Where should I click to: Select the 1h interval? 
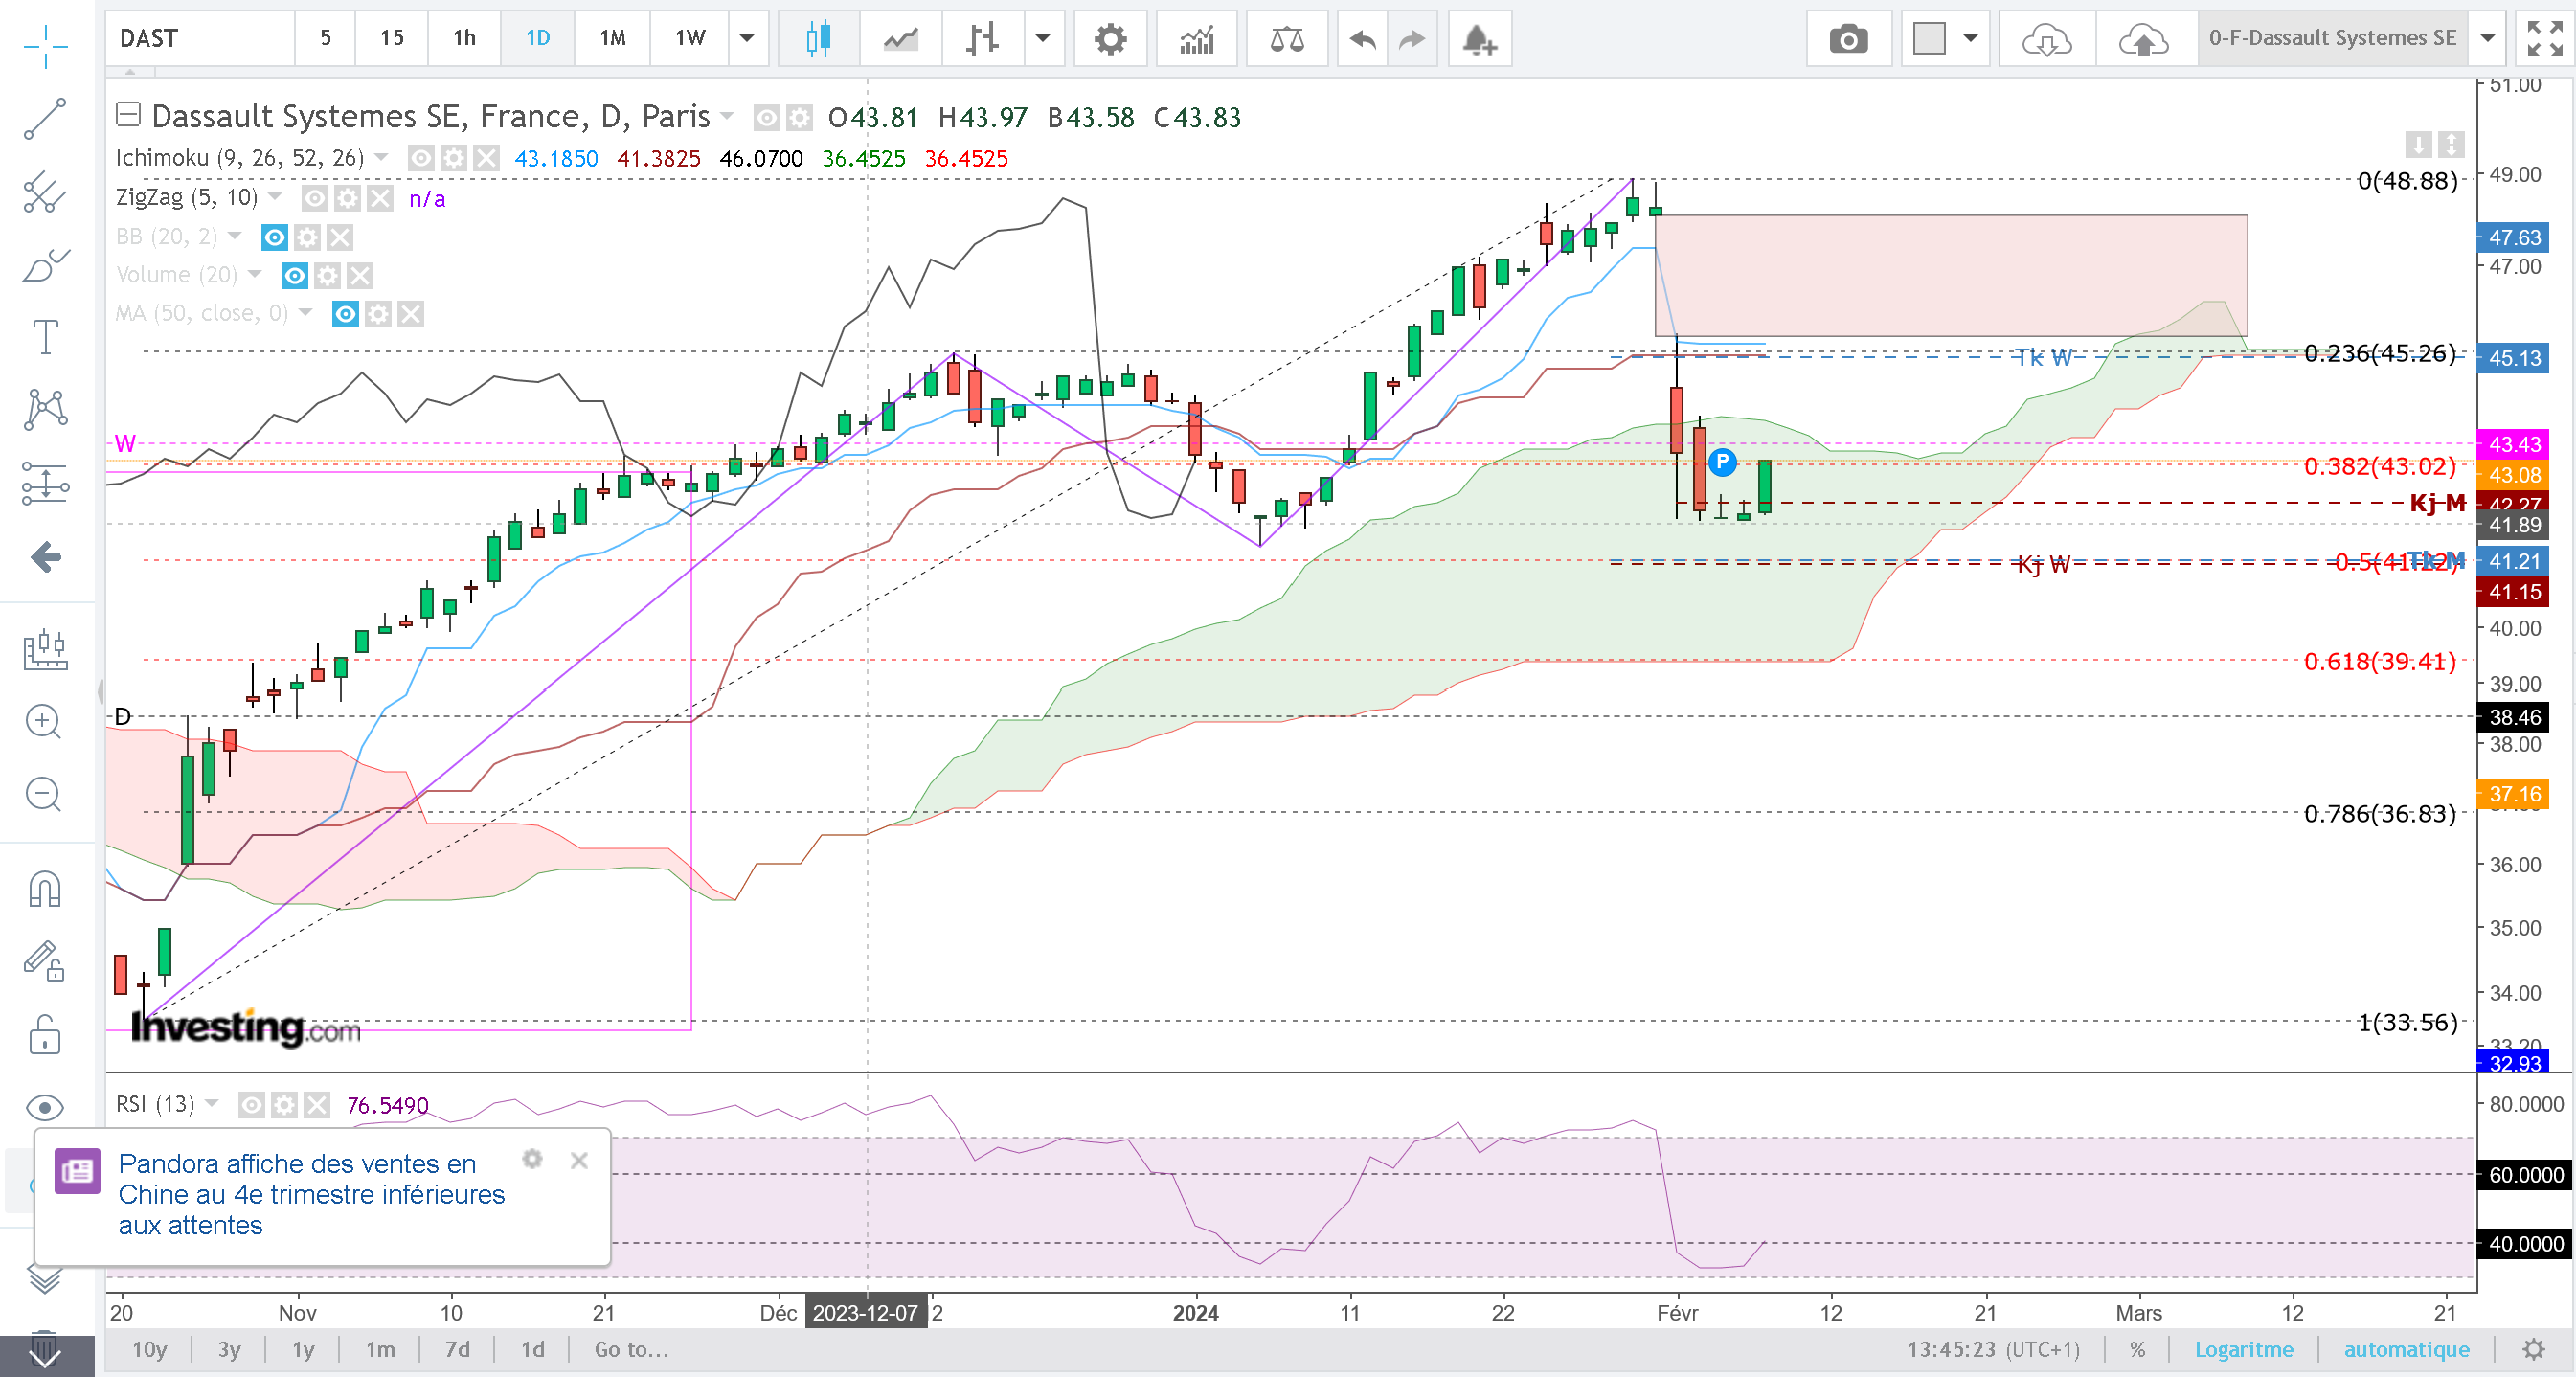[464, 39]
